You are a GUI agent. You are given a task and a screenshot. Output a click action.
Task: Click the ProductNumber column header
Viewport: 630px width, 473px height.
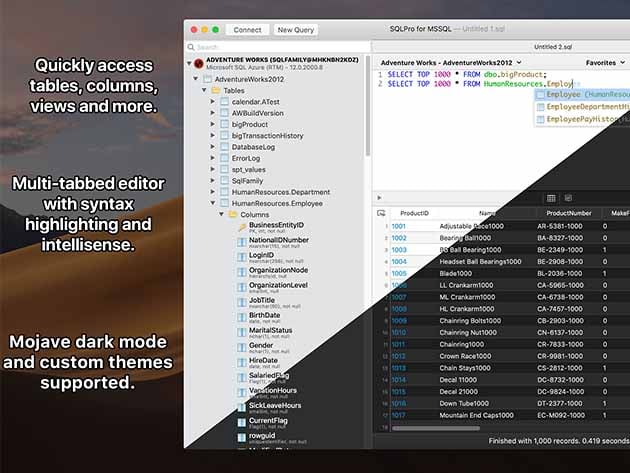(564, 212)
